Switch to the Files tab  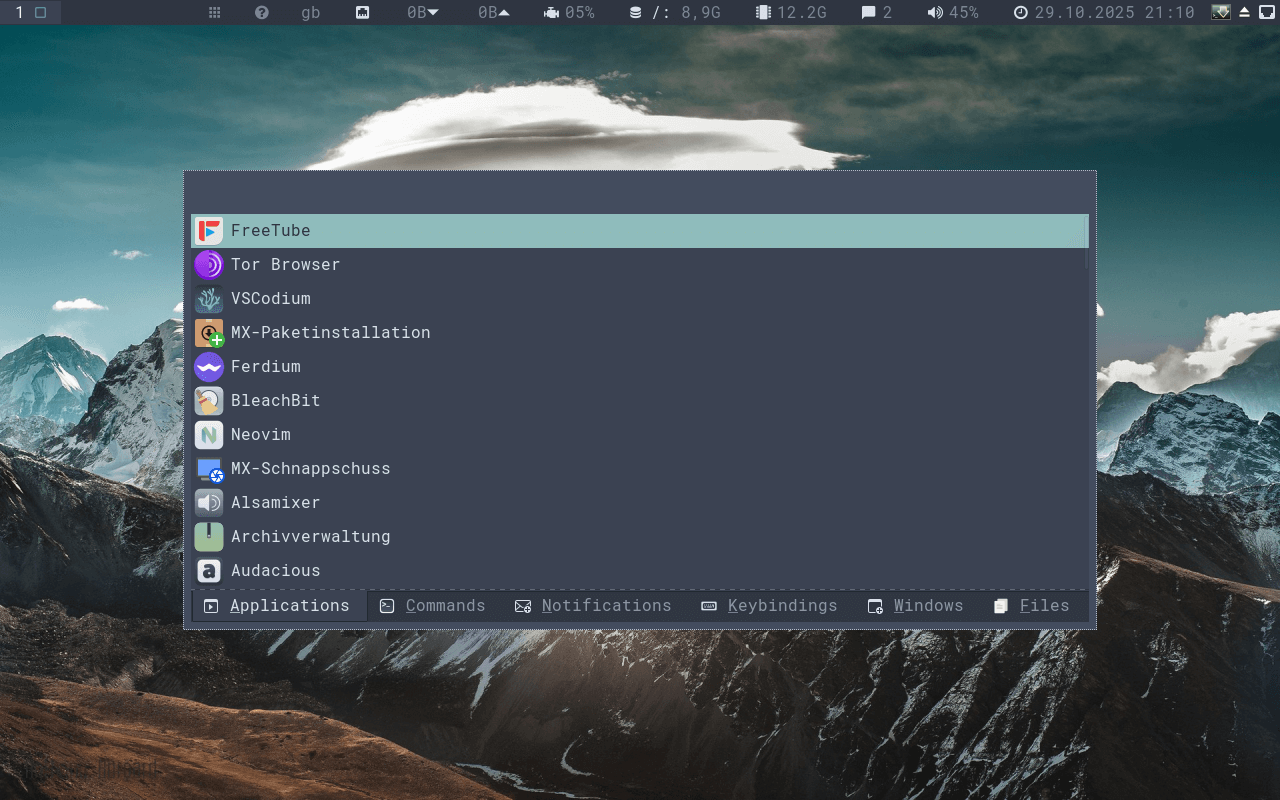[1033, 605]
